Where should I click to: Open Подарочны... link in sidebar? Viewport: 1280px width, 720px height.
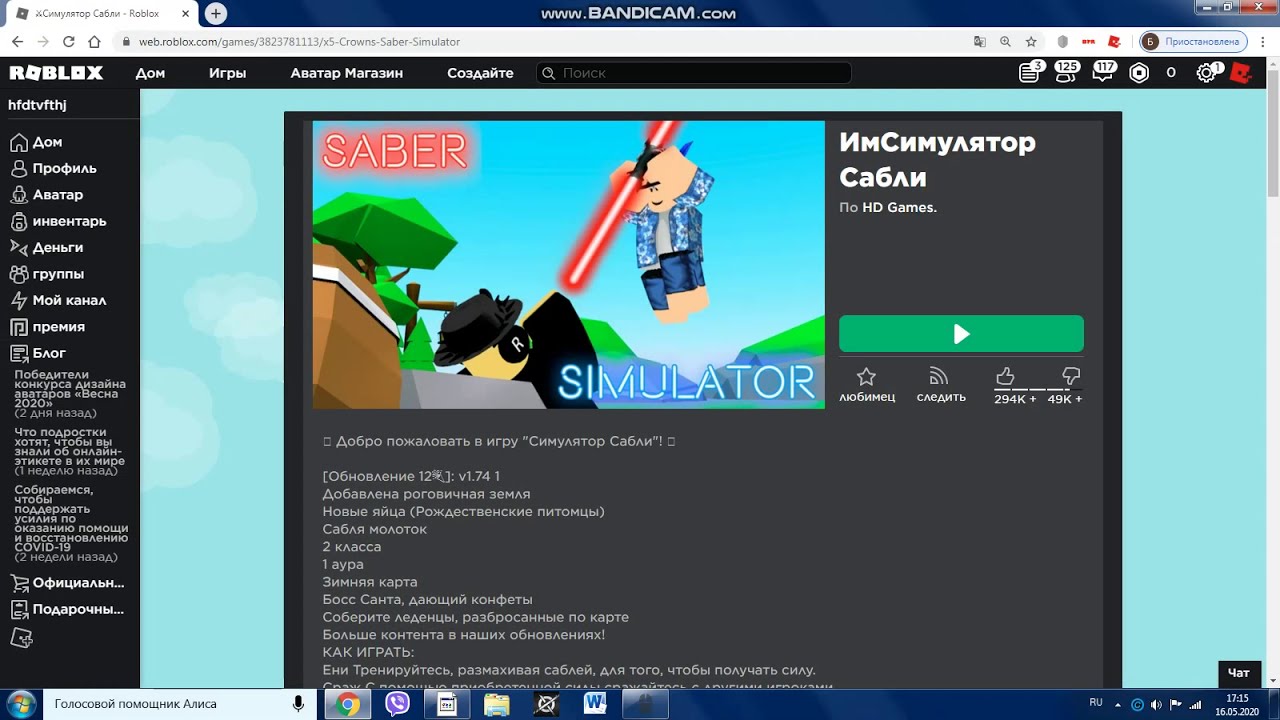(78, 609)
